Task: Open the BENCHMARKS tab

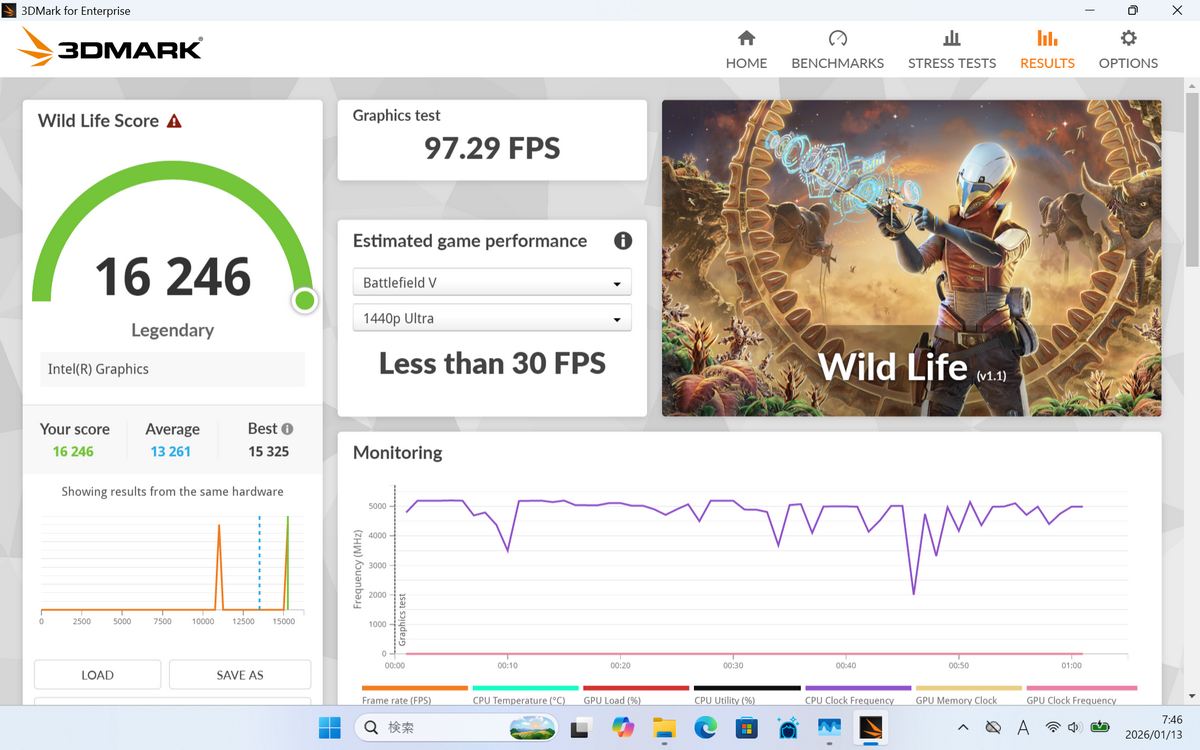Action: click(837, 50)
